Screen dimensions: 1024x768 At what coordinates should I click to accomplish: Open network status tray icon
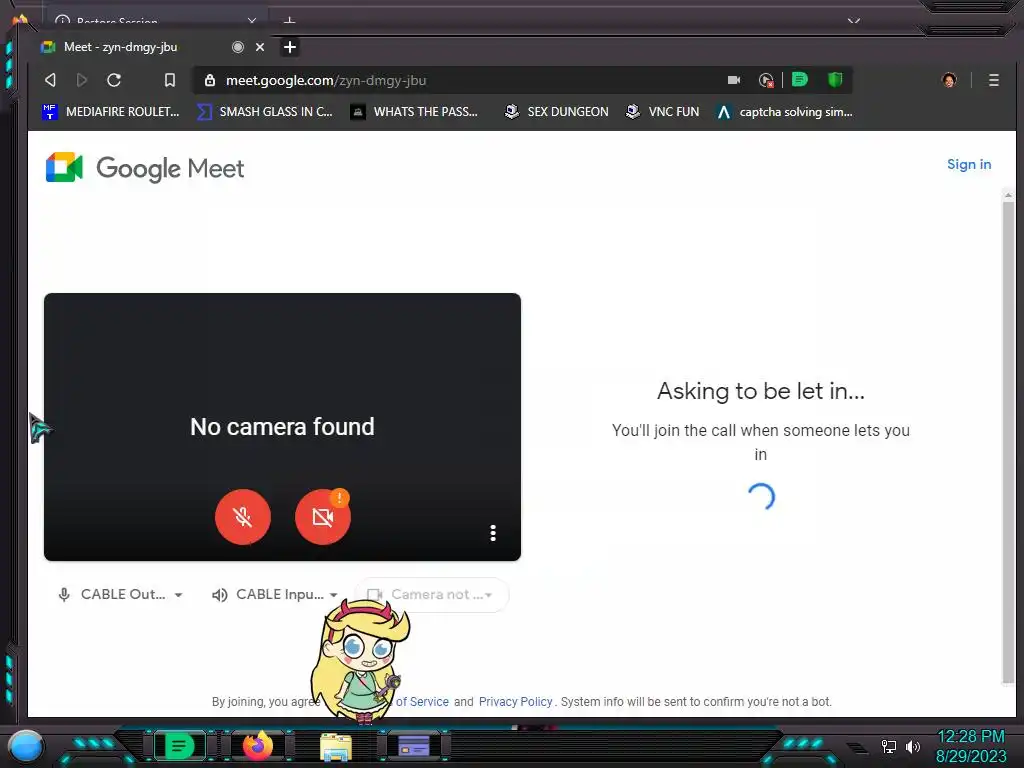click(888, 746)
